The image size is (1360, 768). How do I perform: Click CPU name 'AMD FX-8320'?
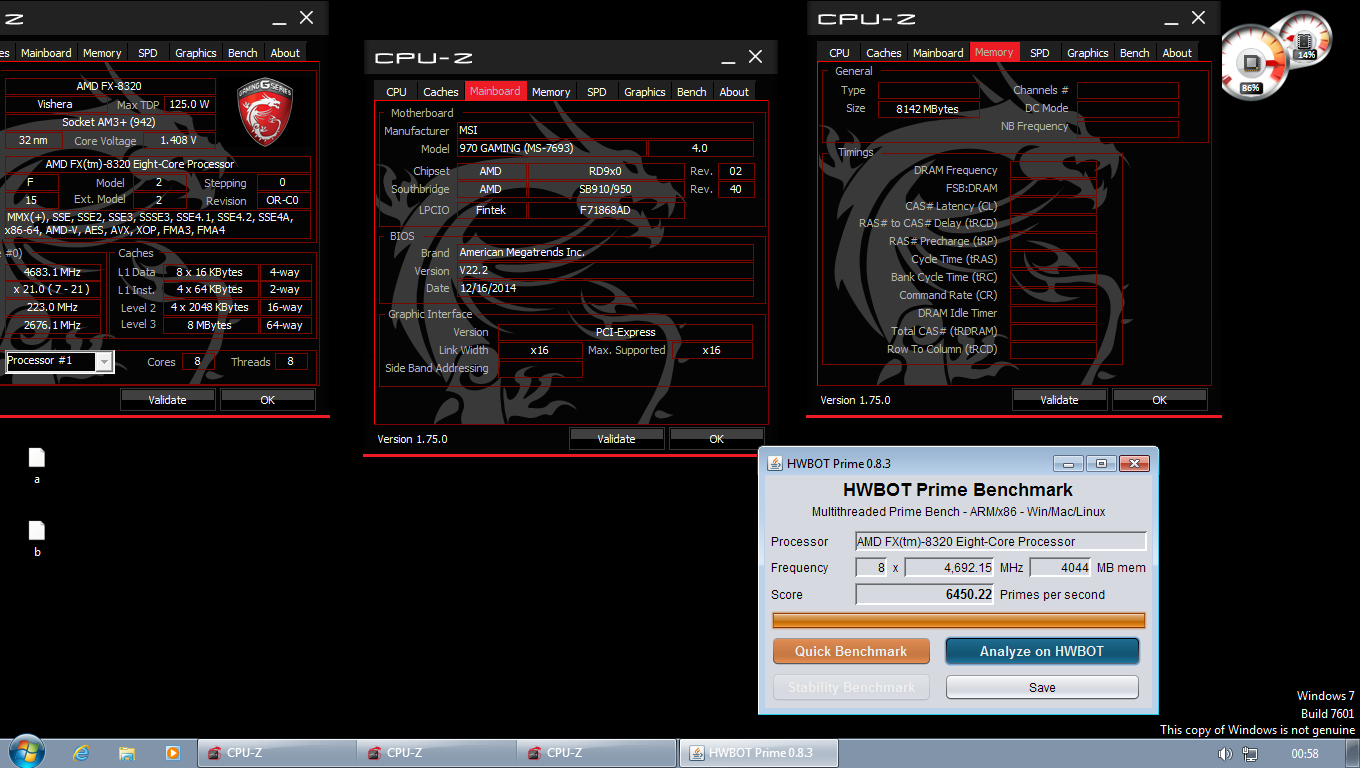pos(109,86)
